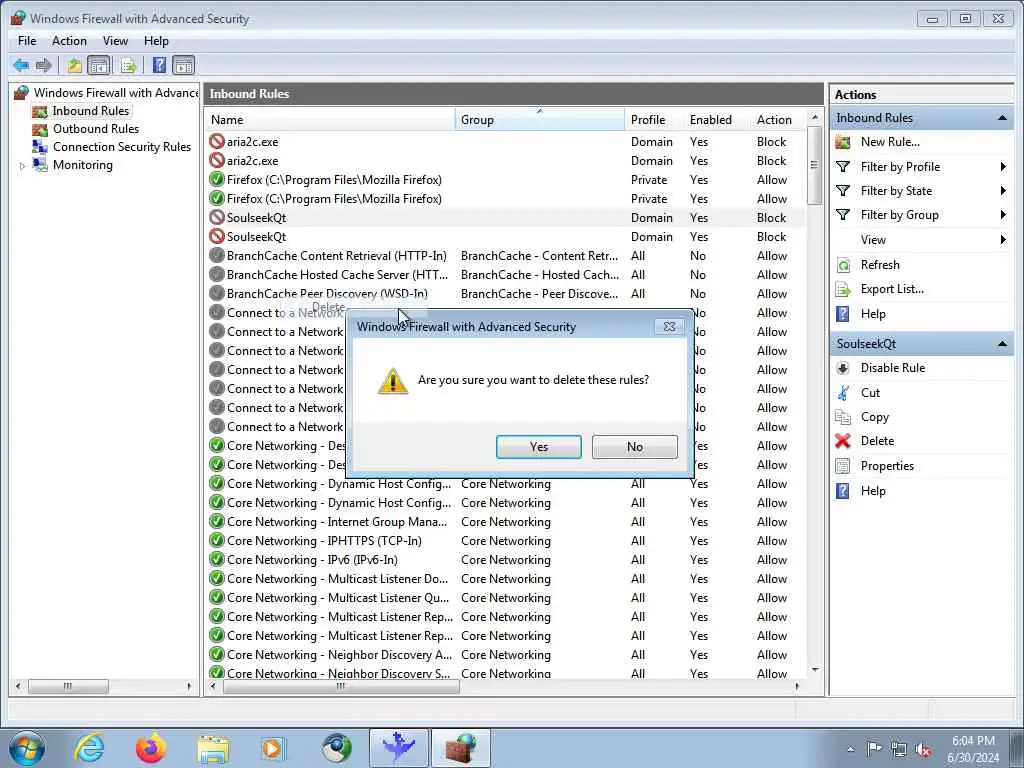Viewport: 1024px width, 768px height.
Task: Click the rules list vertical scrollbar up arrow
Action: (814, 118)
